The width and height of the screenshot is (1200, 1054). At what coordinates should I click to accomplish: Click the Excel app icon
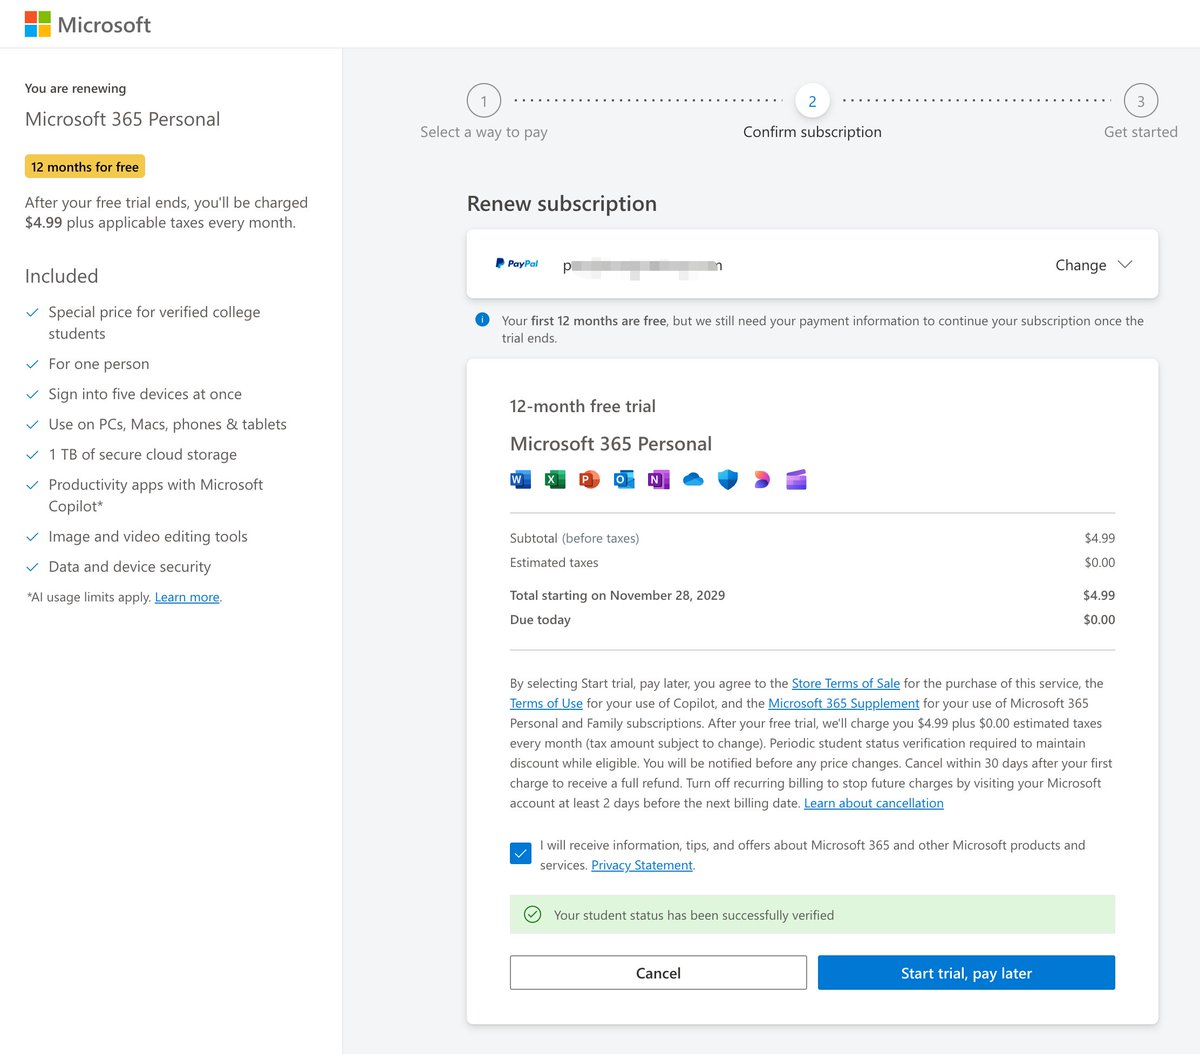point(555,479)
